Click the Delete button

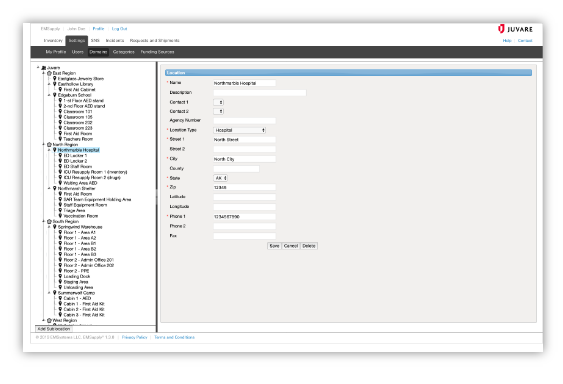point(309,246)
